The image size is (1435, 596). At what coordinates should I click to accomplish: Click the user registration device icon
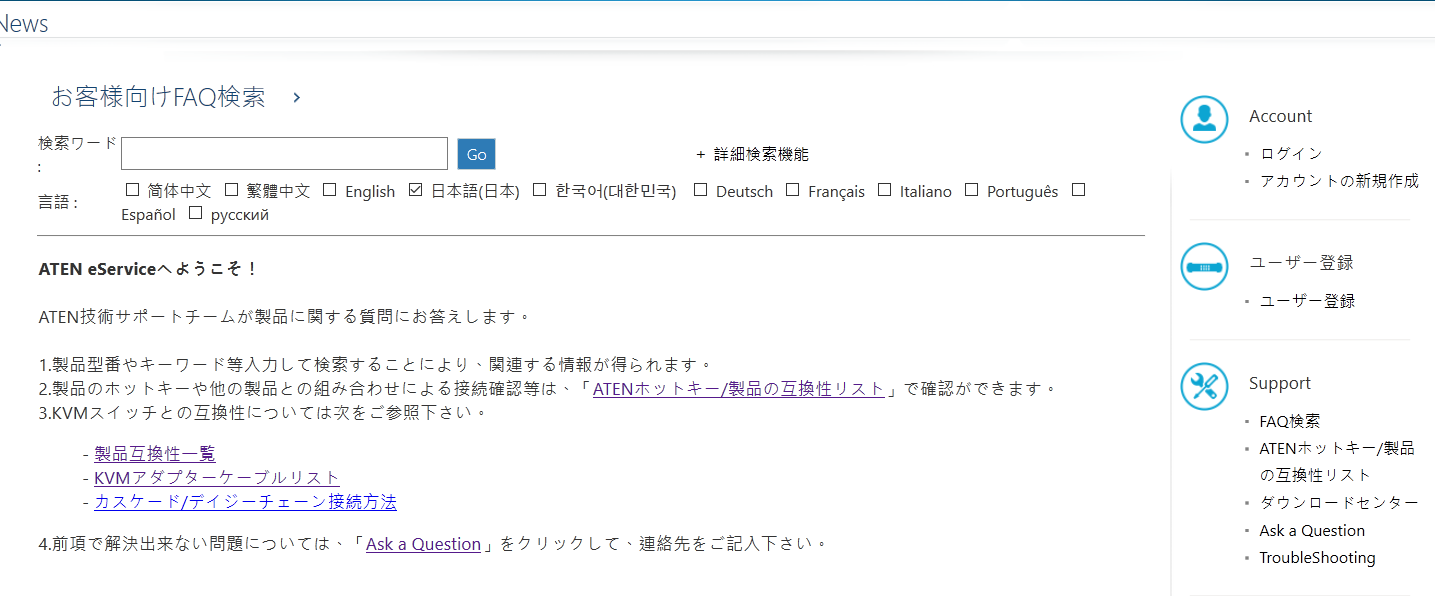coord(1204,267)
